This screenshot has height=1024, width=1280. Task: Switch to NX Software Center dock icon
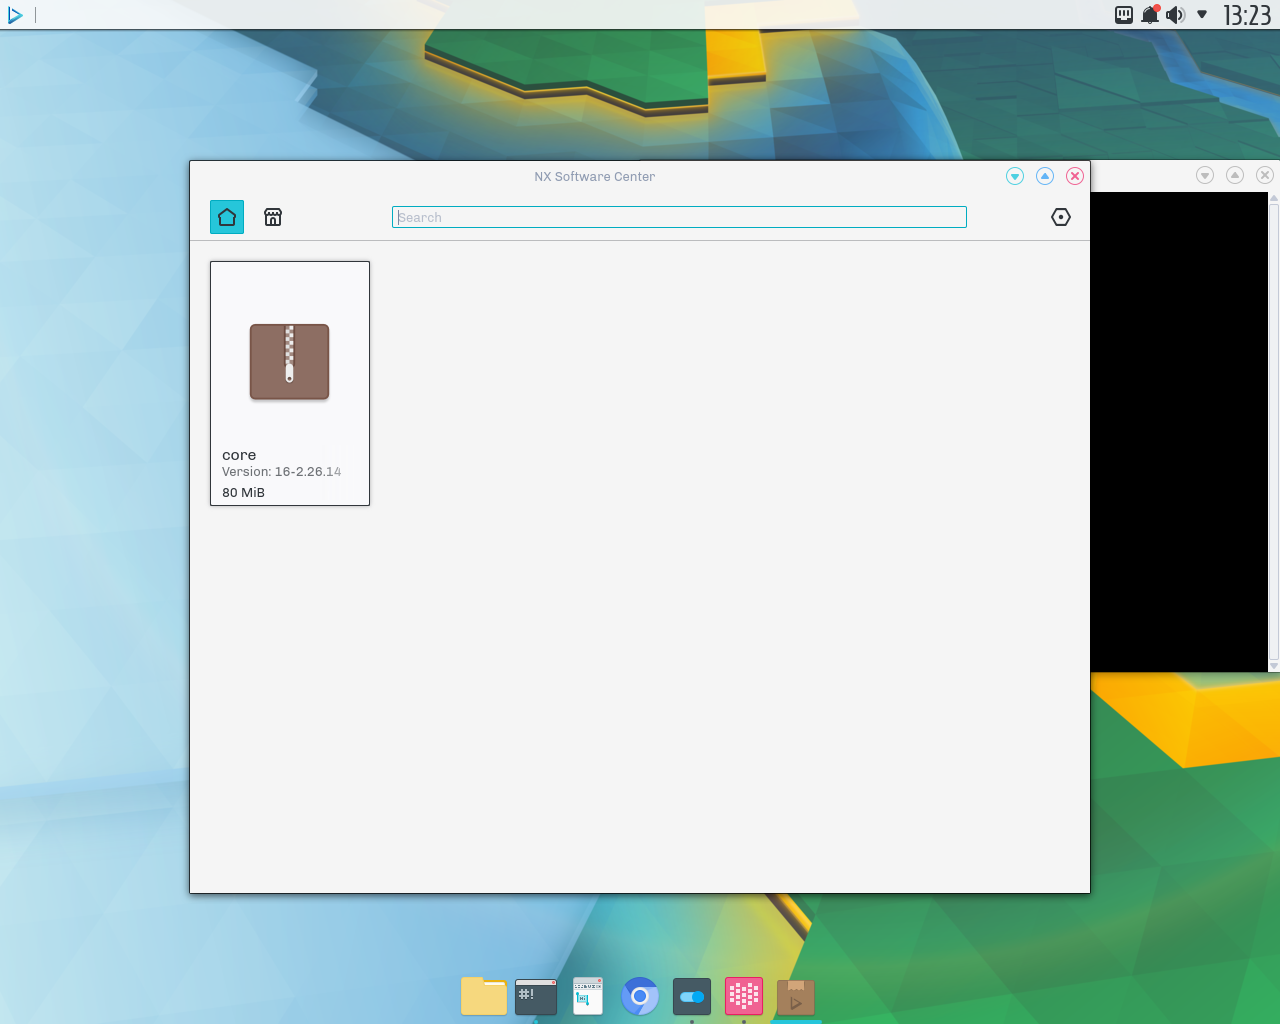pos(796,996)
